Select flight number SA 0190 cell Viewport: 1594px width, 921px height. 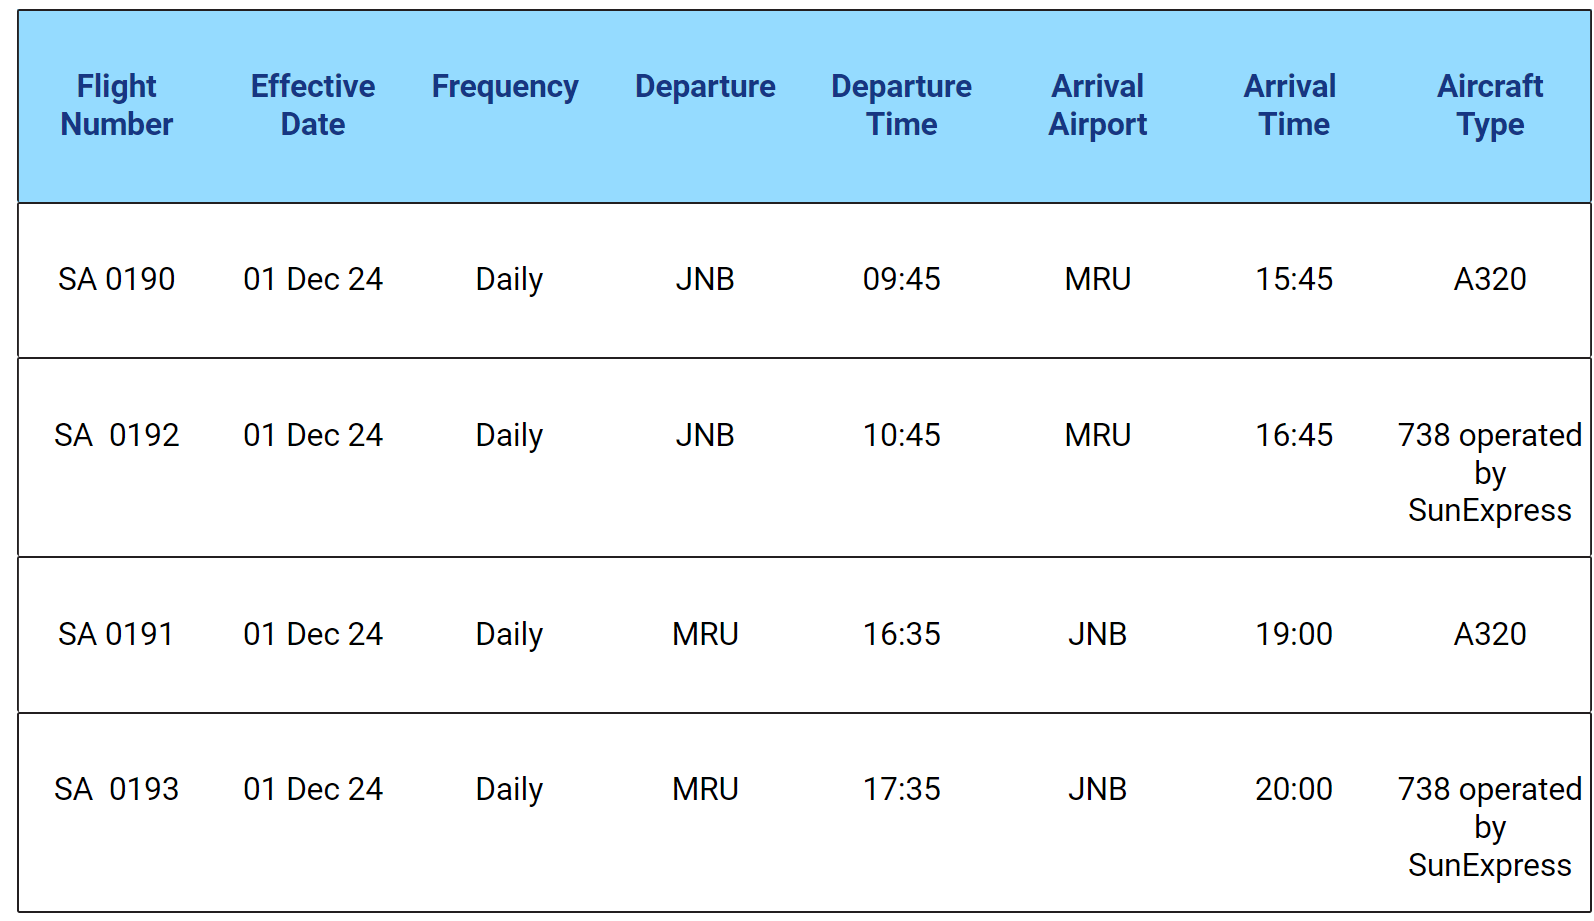116,279
